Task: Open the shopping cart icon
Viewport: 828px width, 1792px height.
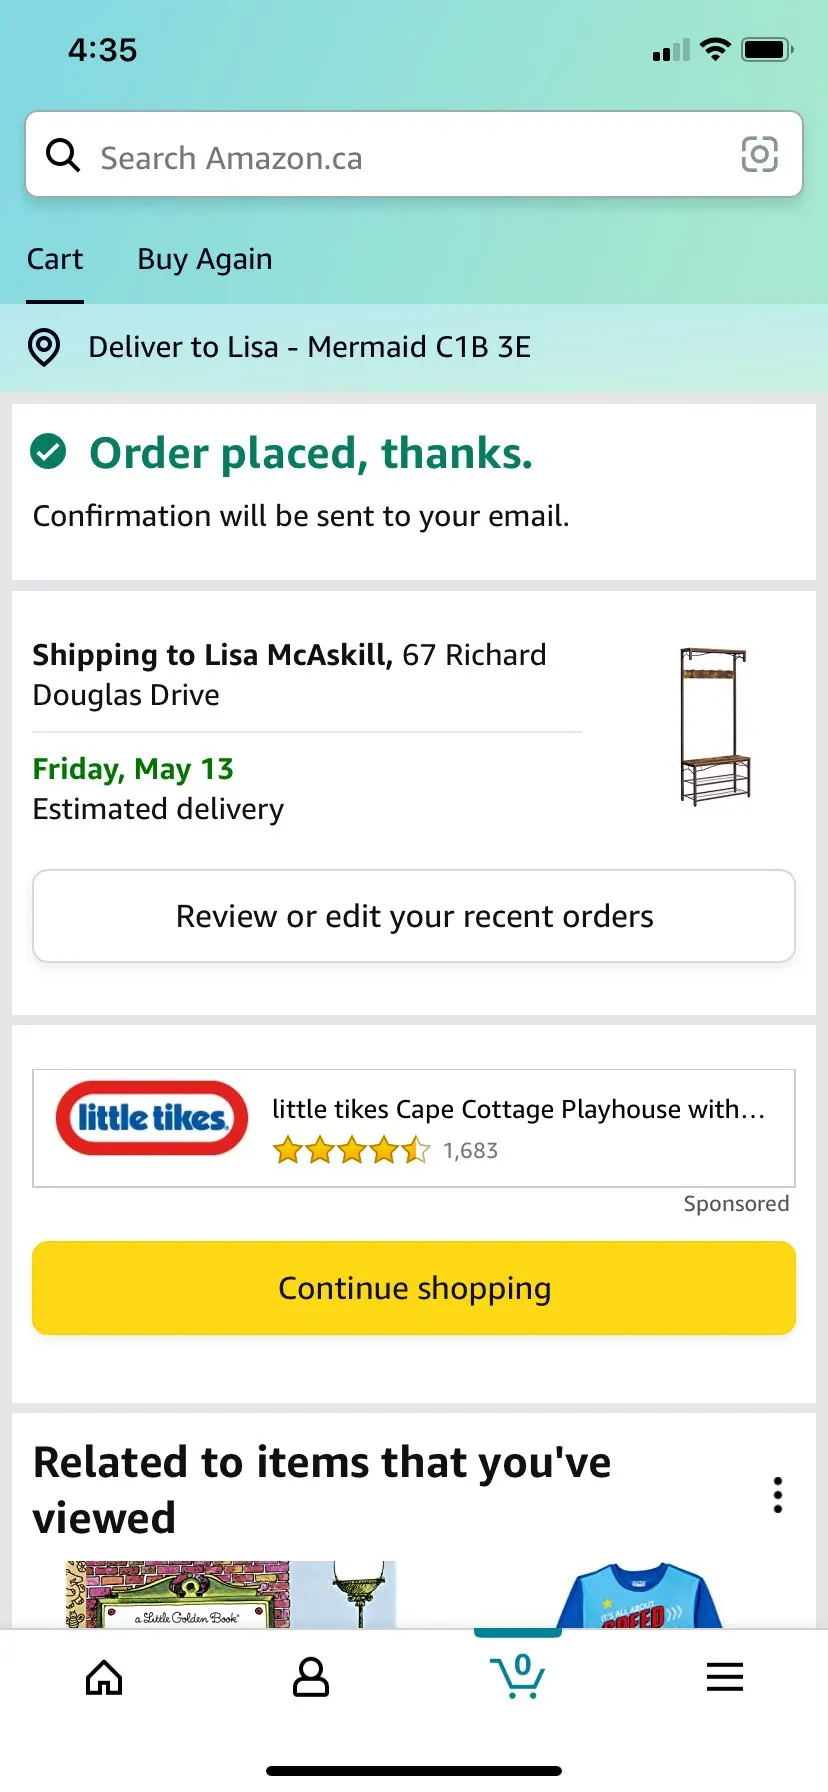Action: coord(517,1676)
